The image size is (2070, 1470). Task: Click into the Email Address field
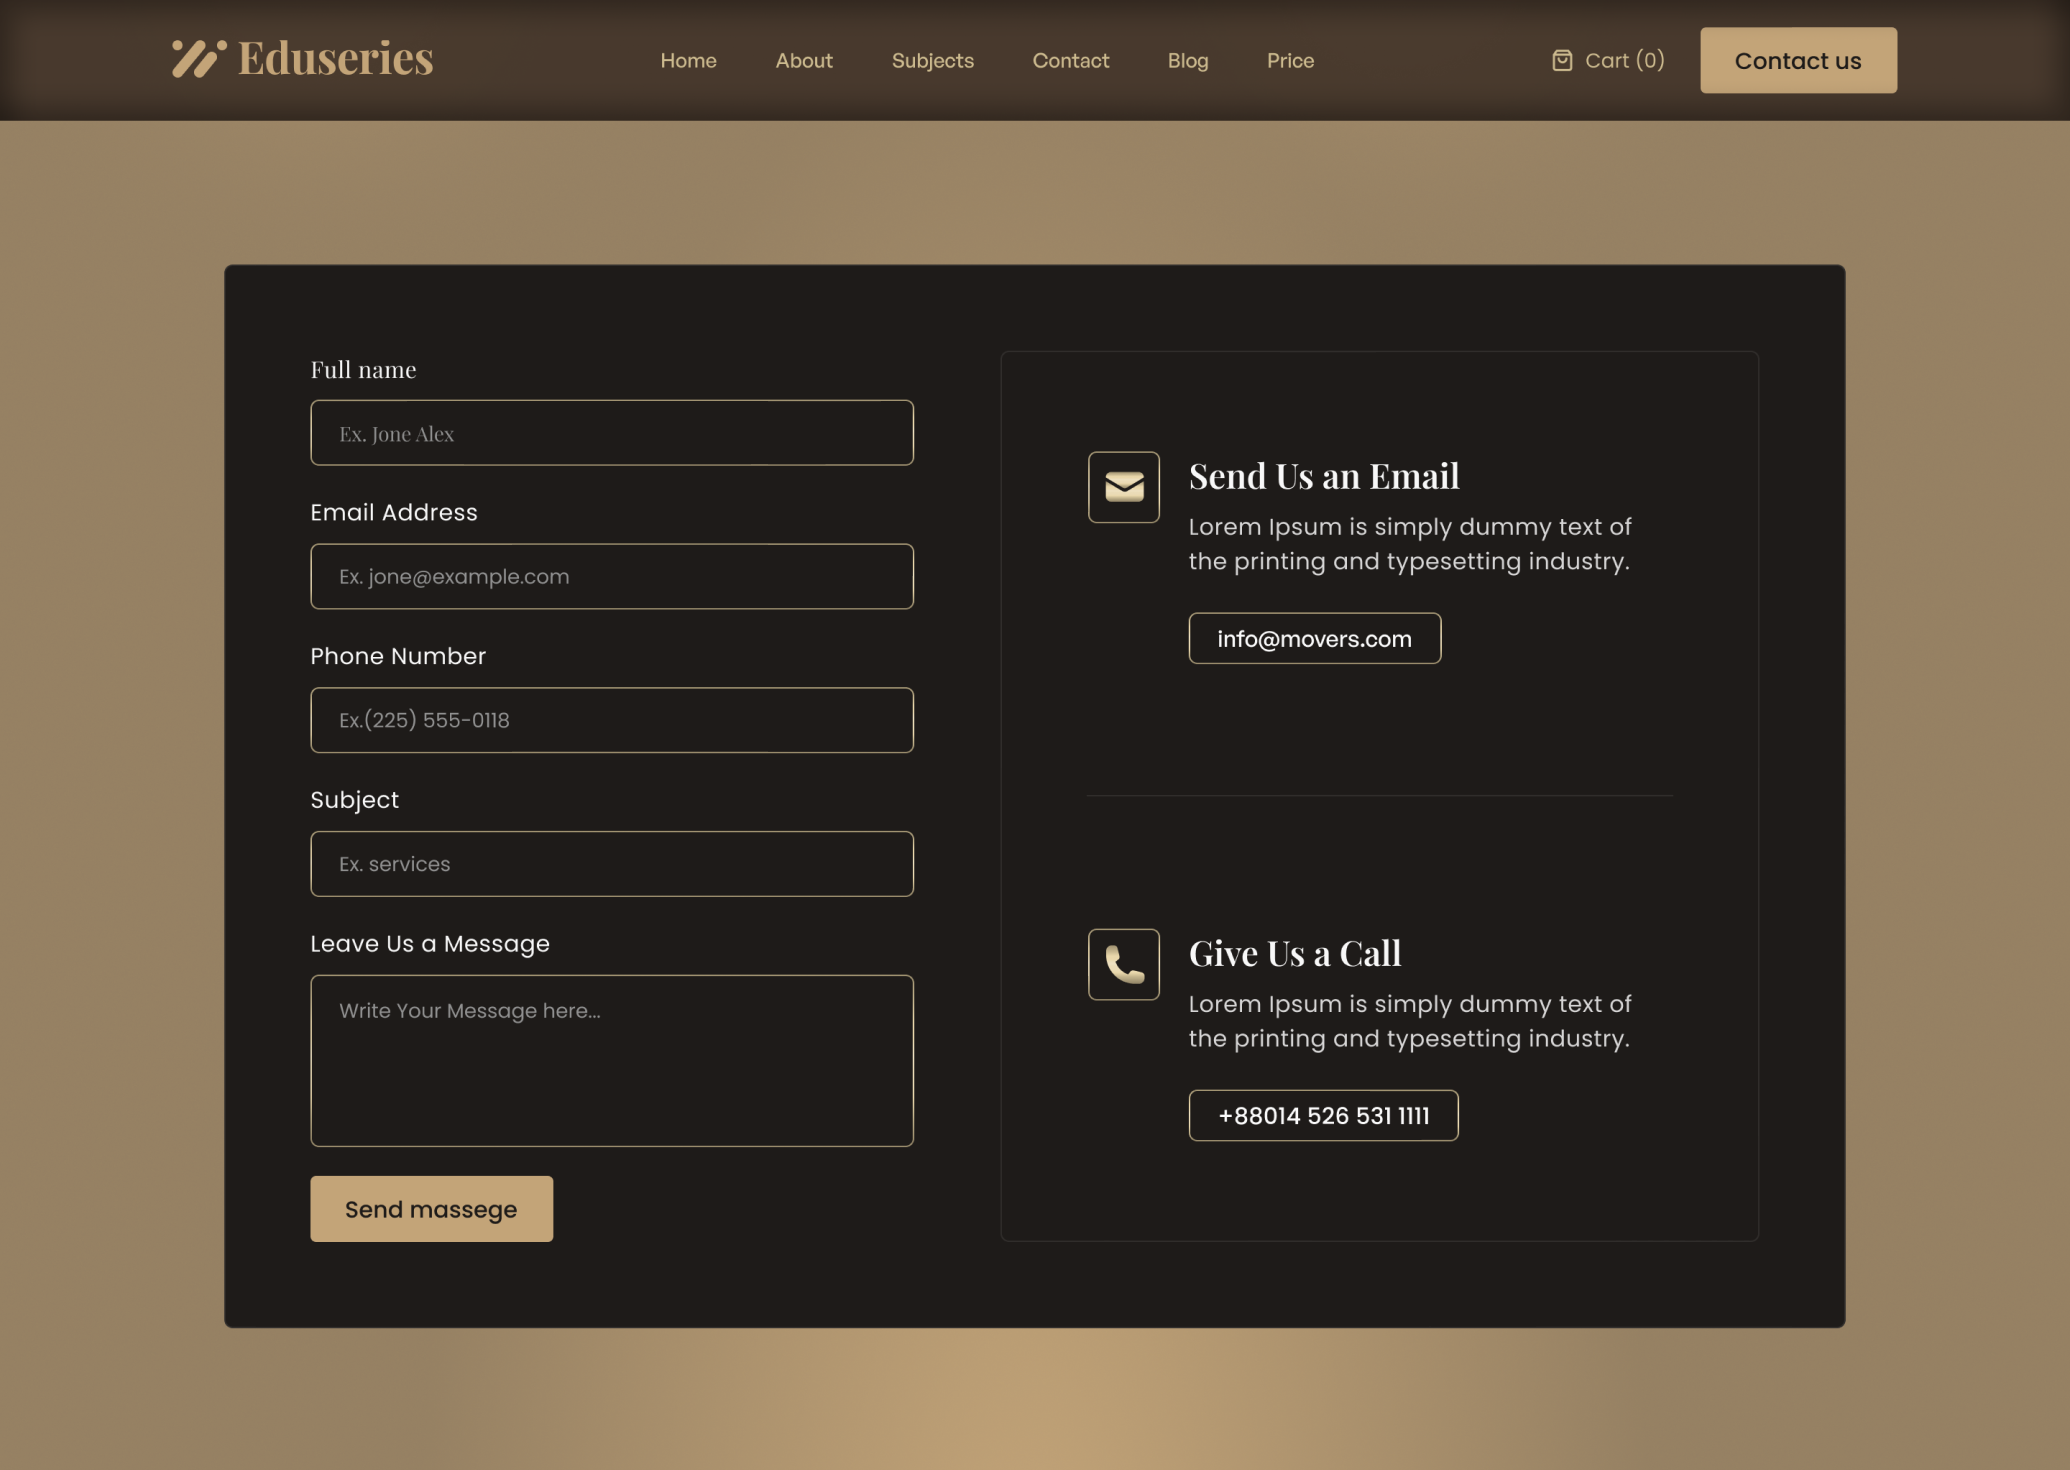point(611,577)
